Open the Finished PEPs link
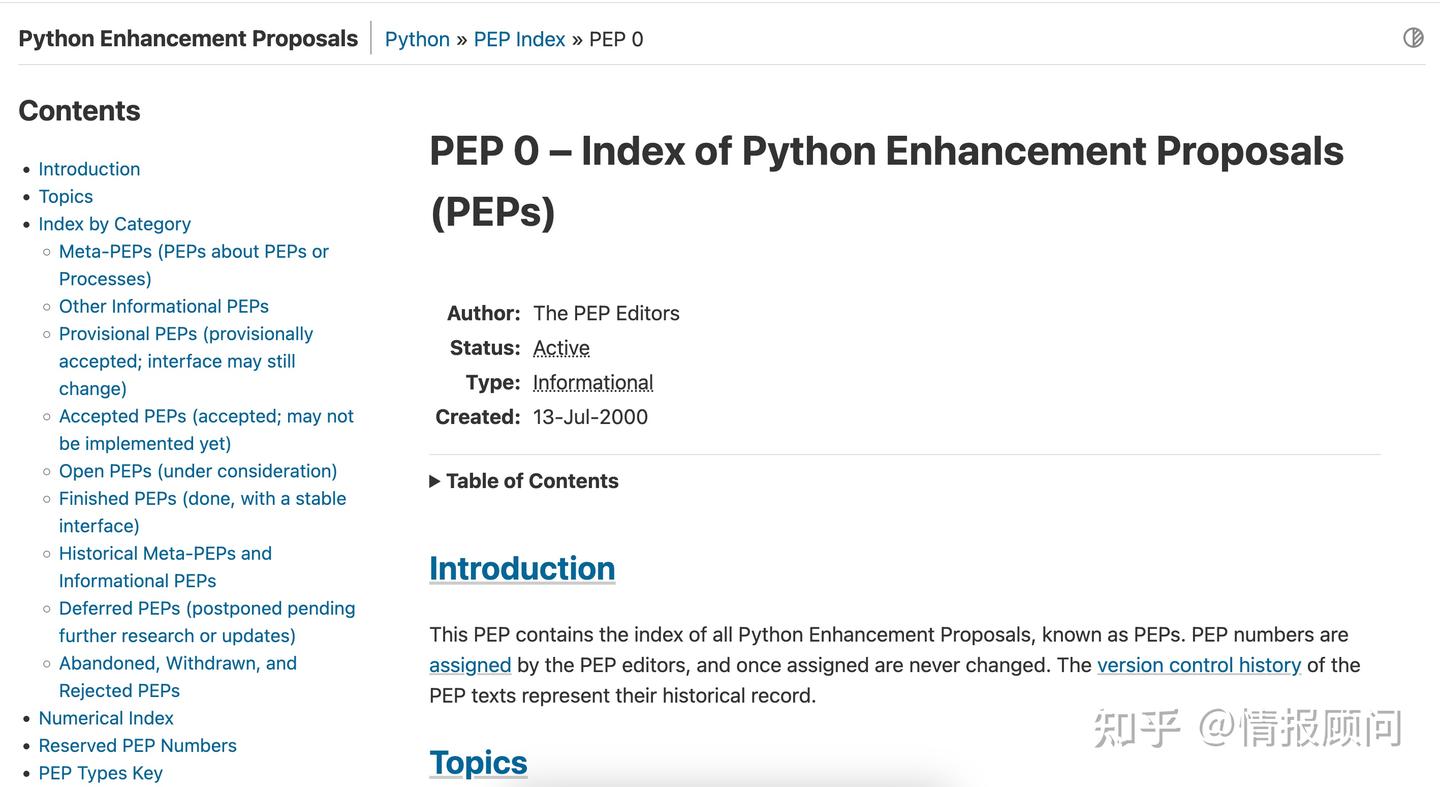 (x=202, y=498)
